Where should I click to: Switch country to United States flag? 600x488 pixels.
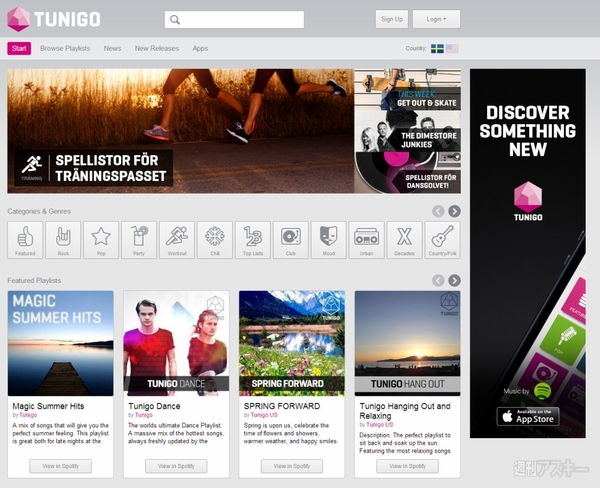pos(452,49)
